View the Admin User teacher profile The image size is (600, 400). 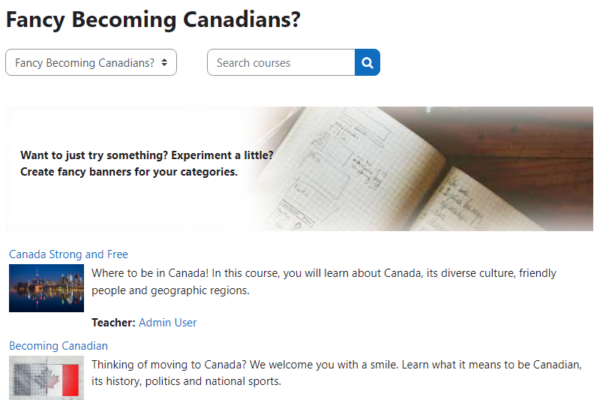(x=168, y=322)
